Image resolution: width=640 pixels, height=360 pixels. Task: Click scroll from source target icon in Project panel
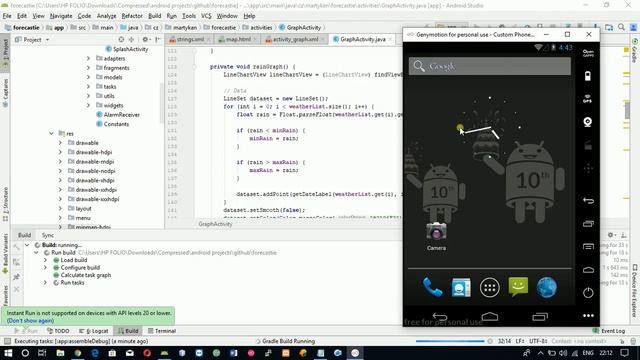(121, 40)
